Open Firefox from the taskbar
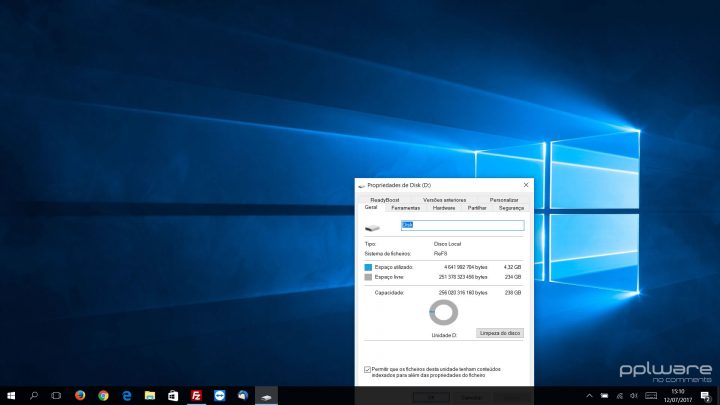 point(80,396)
